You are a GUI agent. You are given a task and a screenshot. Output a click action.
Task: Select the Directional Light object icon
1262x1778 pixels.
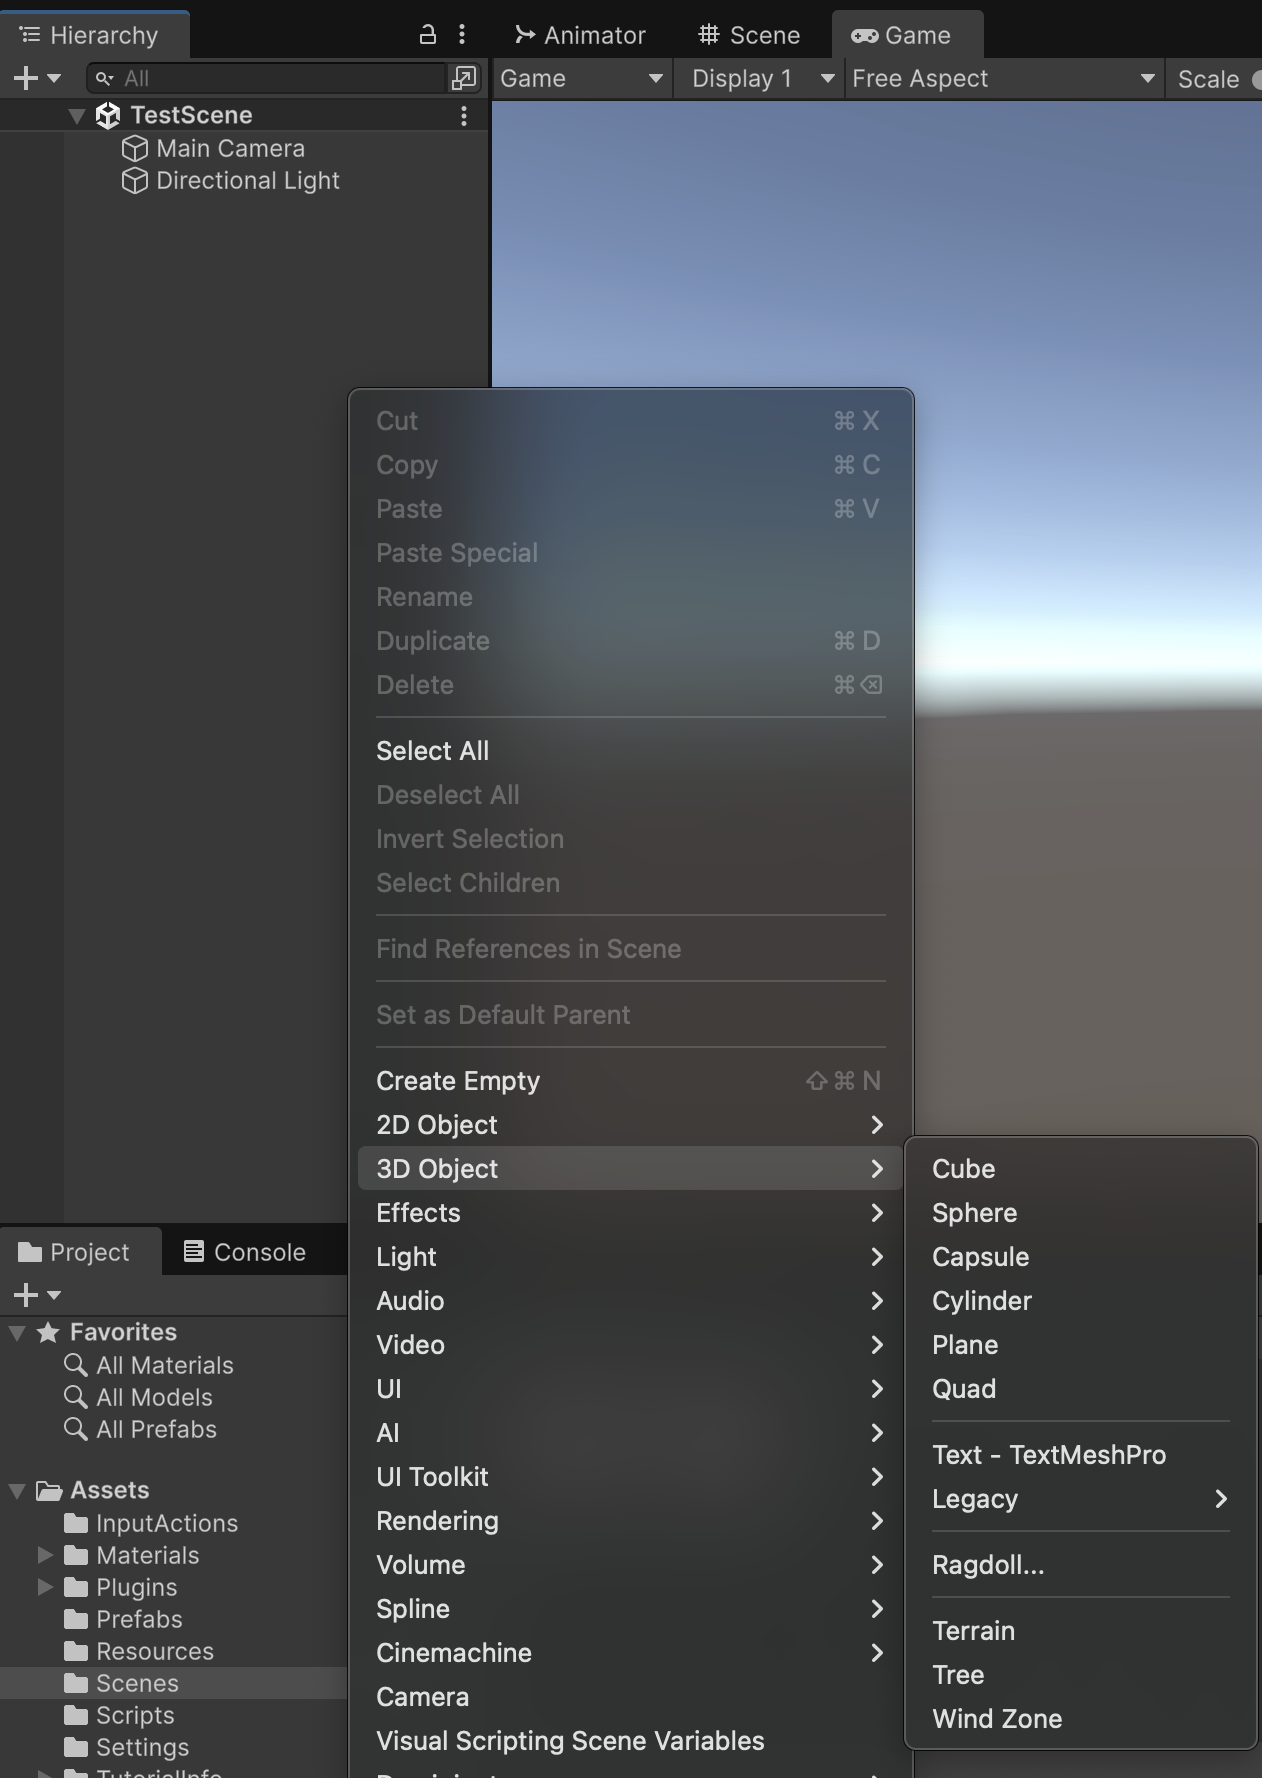(134, 181)
